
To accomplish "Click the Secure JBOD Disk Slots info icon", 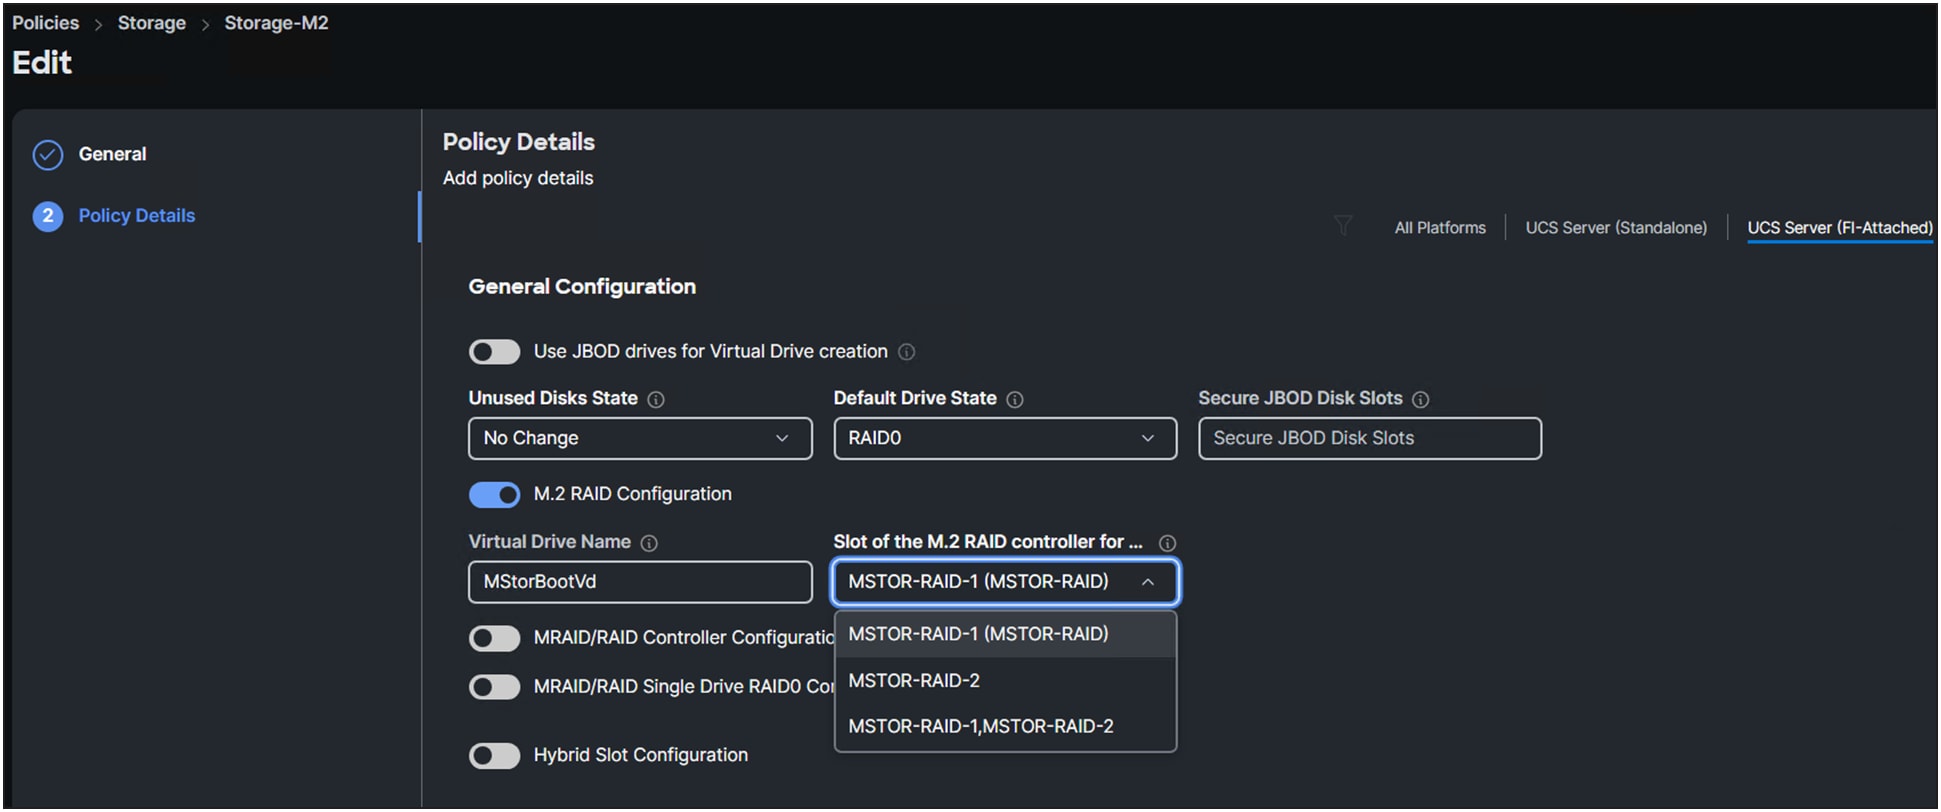I will coord(1420,399).
